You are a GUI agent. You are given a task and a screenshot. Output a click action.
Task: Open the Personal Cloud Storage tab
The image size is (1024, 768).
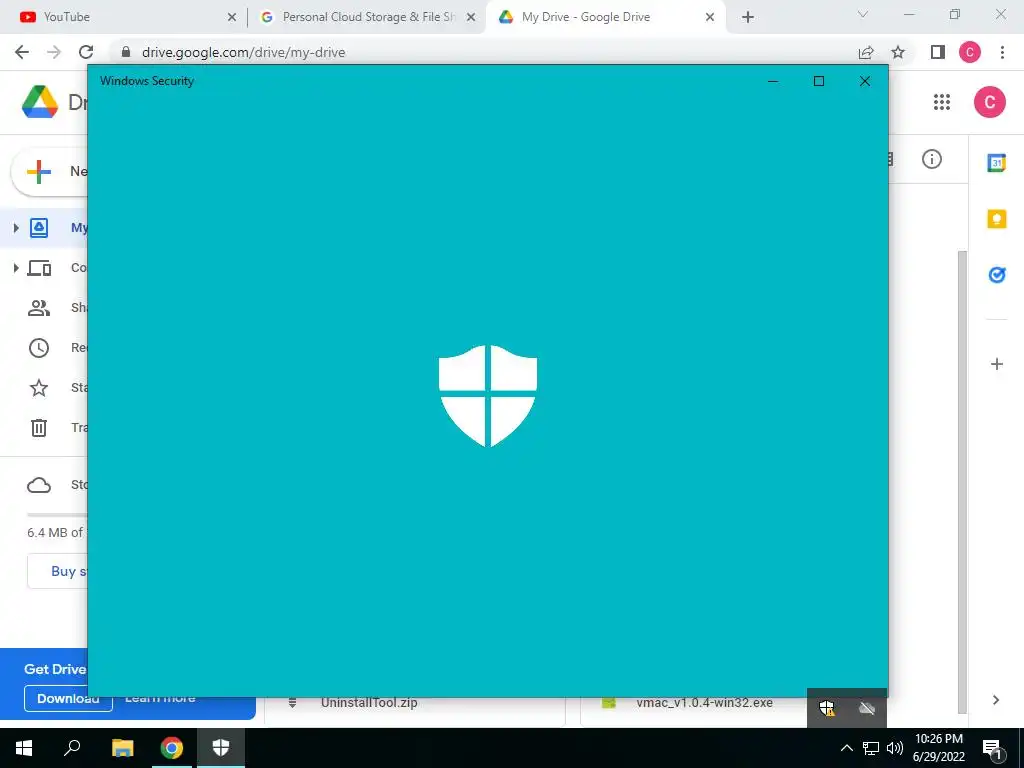coord(366,17)
